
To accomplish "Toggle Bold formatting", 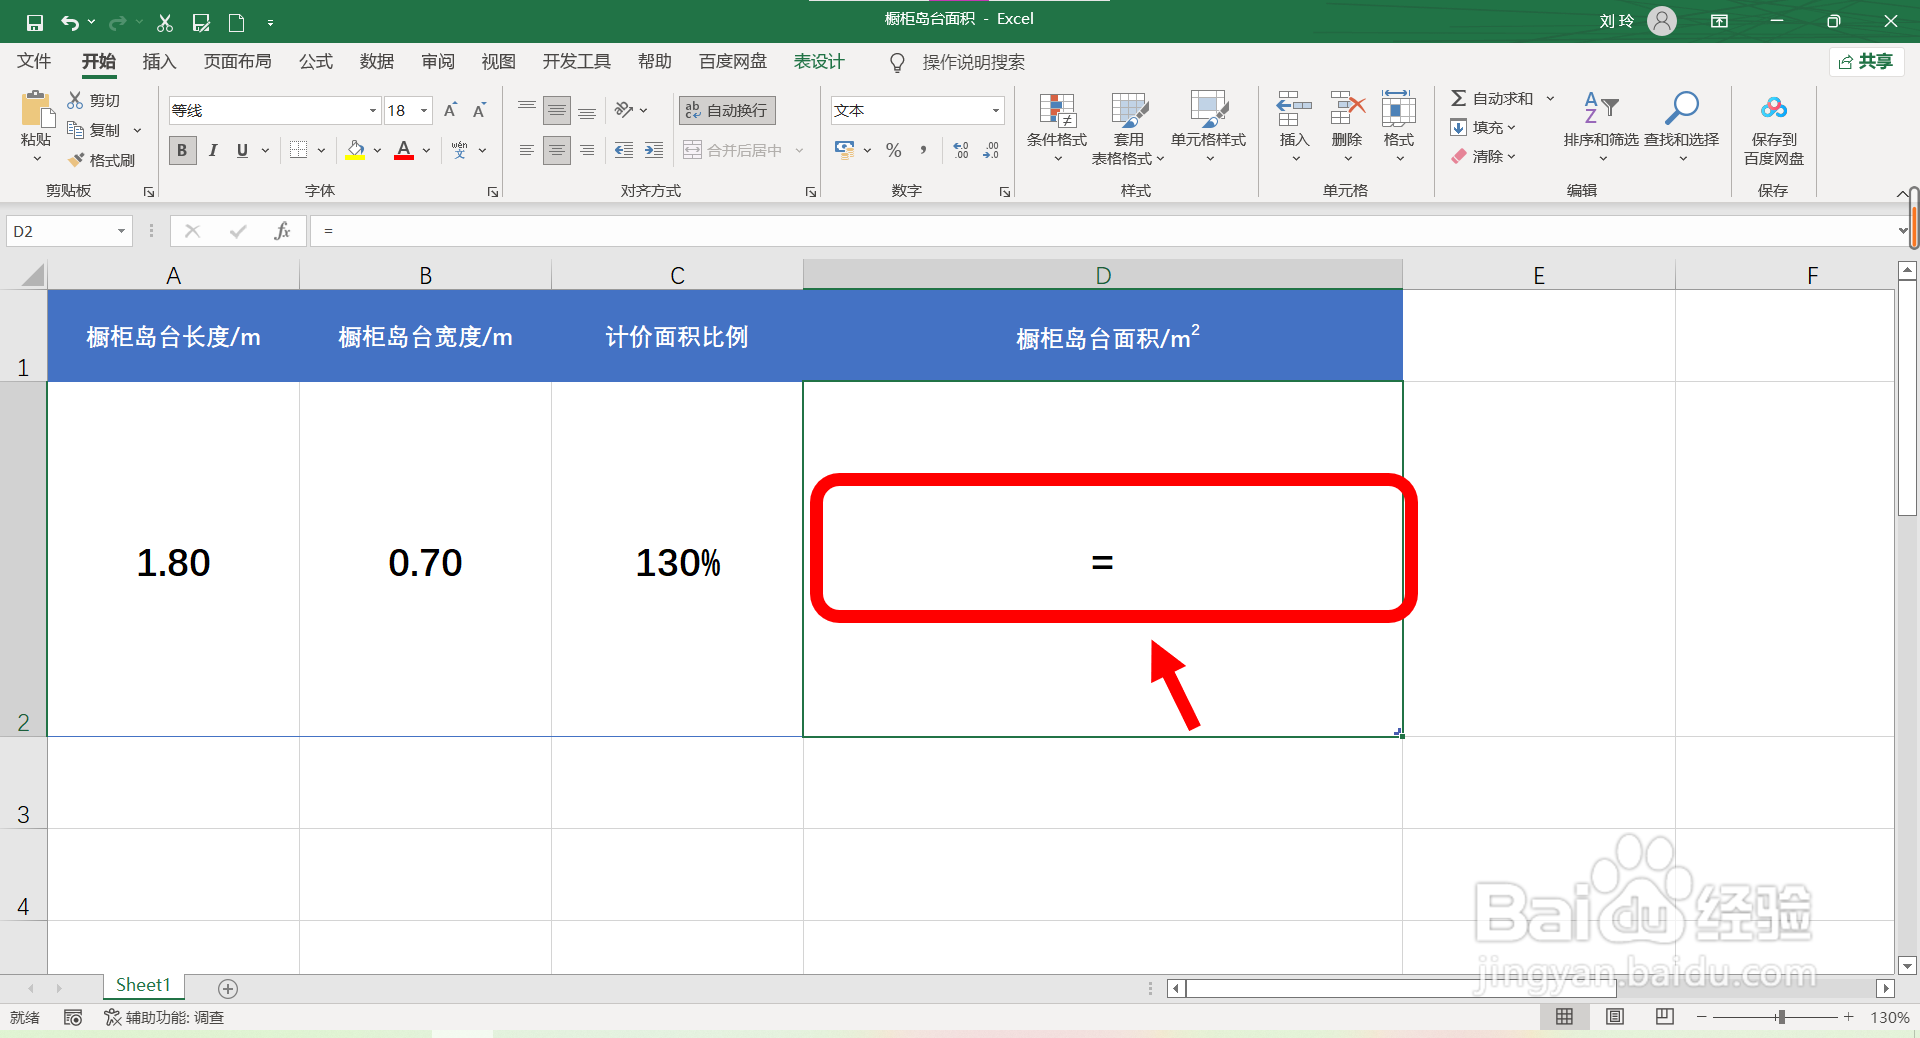I will point(182,150).
